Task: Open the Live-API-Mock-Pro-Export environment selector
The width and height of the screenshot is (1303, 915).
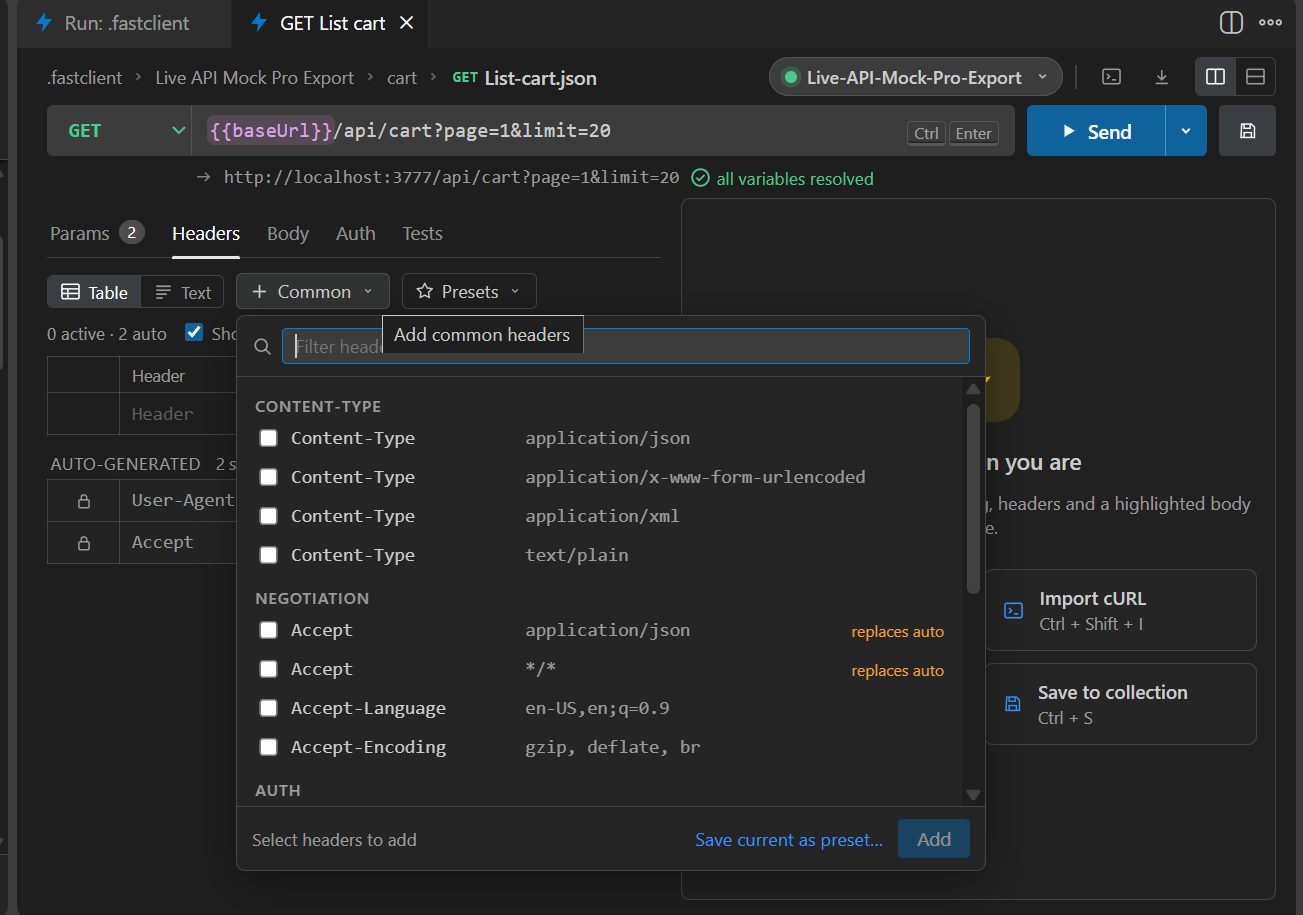Action: tap(915, 77)
